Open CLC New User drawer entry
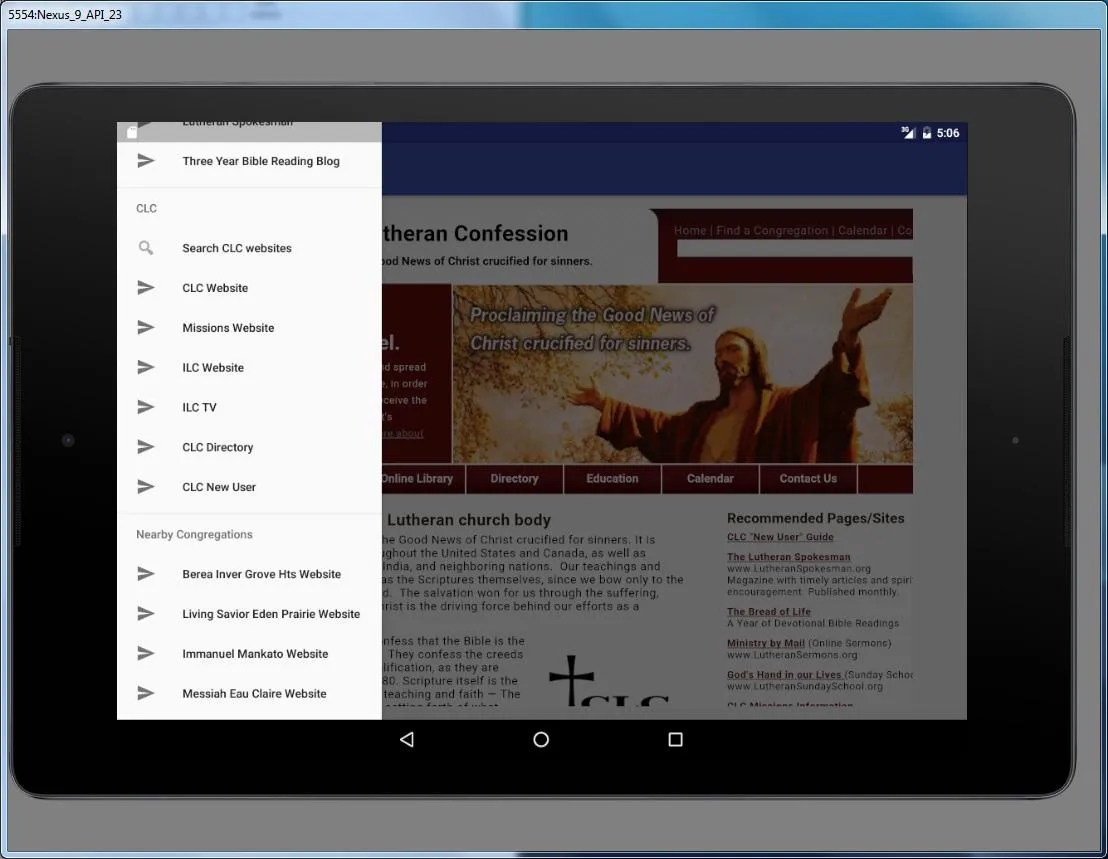The width and height of the screenshot is (1108, 859). (x=249, y=487)
